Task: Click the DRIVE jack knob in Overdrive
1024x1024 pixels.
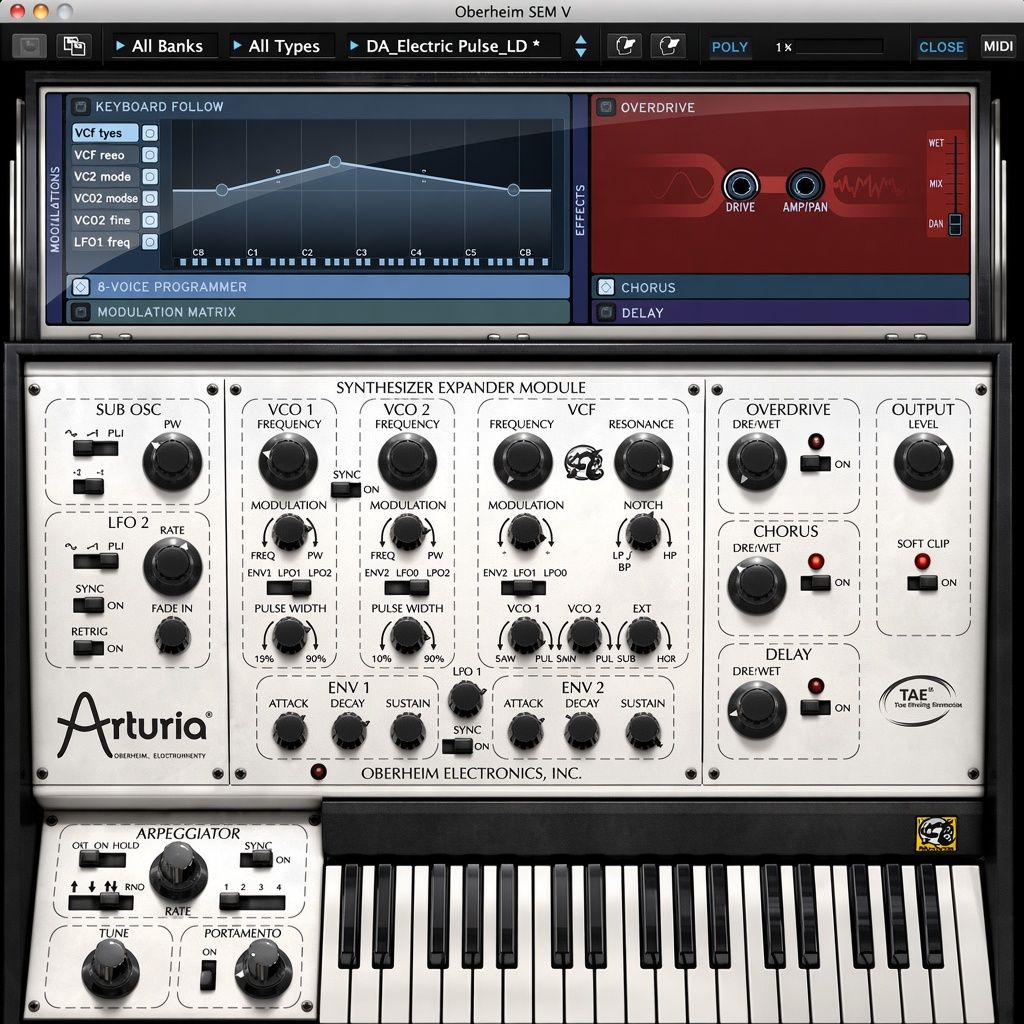Action: click(741, 185)
